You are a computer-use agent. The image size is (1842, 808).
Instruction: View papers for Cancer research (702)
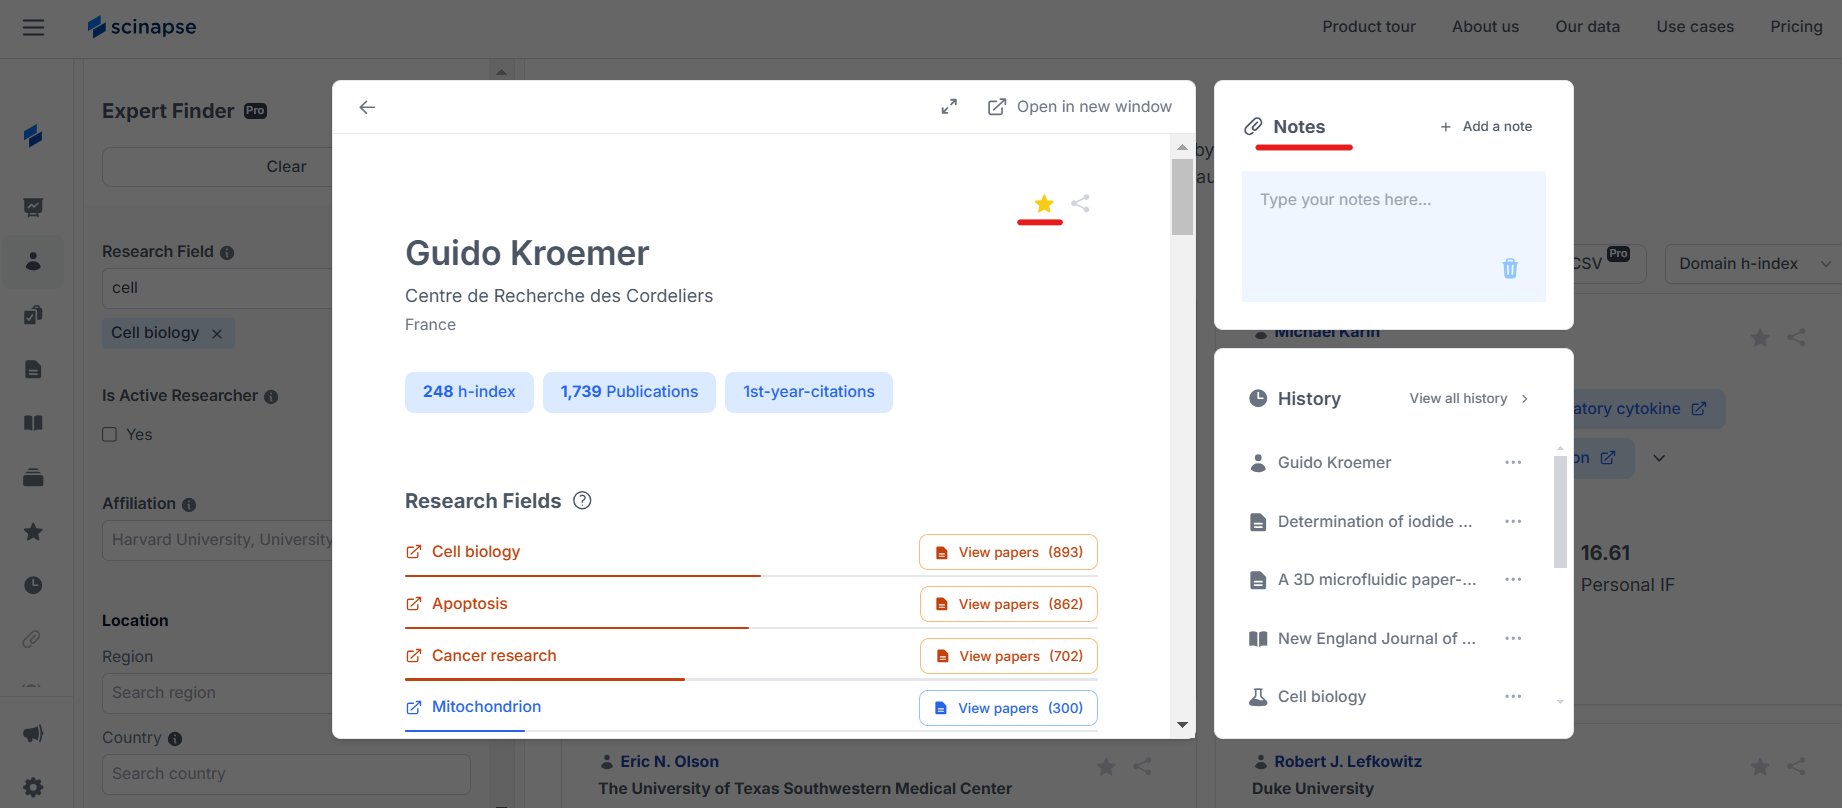[x=1008, y=656]
